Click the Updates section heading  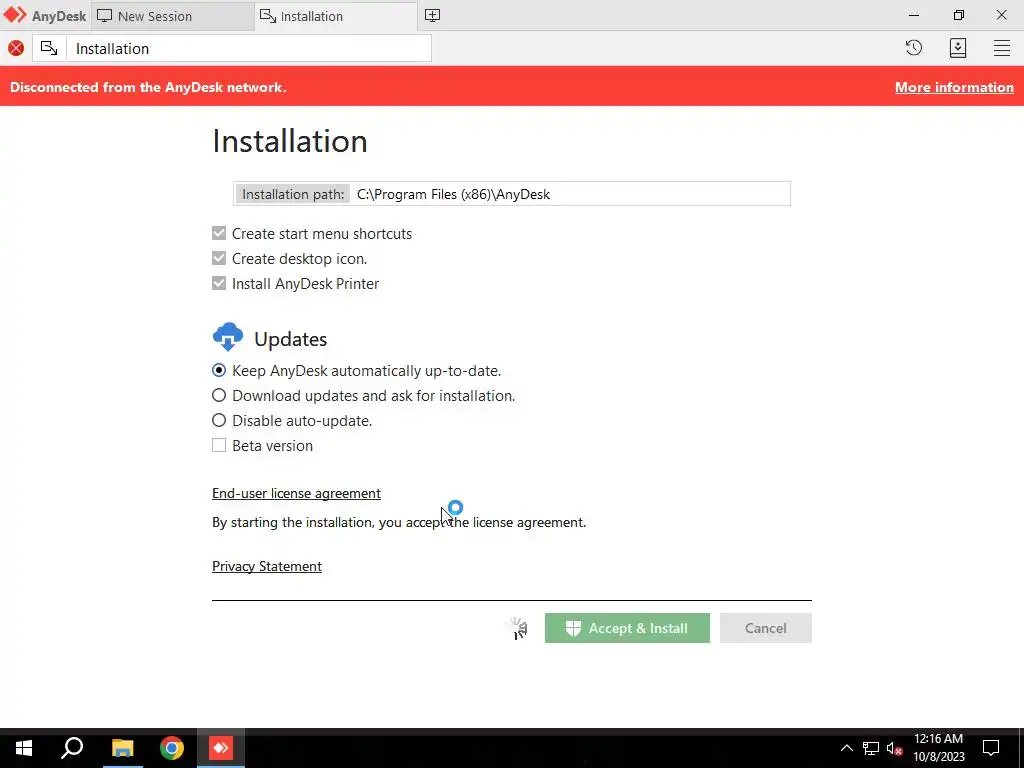[x=291, y=339]
